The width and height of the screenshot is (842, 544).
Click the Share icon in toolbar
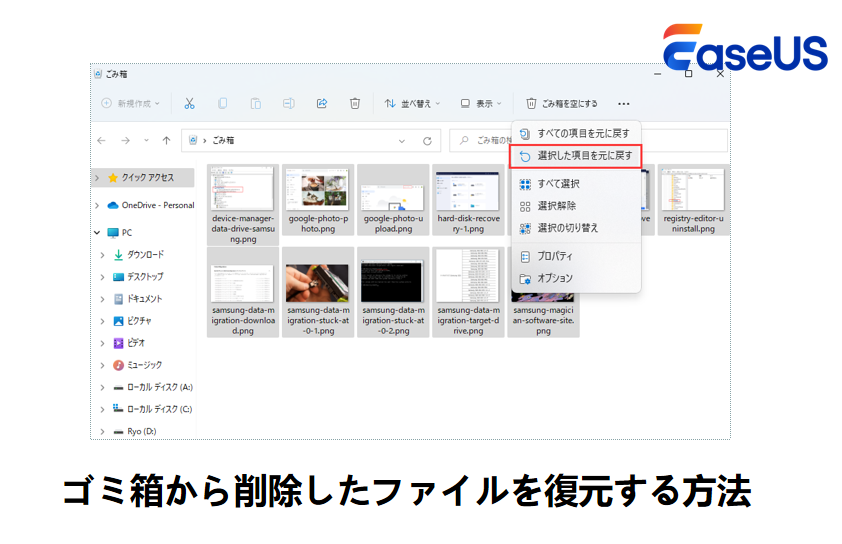pos(322,103)
